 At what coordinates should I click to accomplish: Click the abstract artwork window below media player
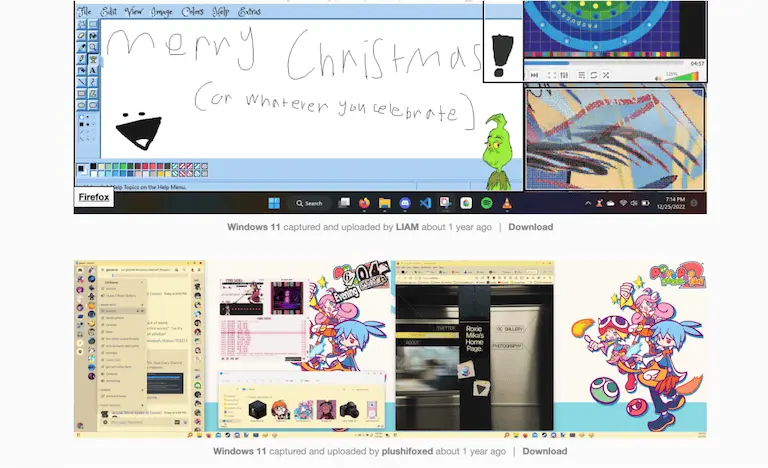tap(615, 139)
